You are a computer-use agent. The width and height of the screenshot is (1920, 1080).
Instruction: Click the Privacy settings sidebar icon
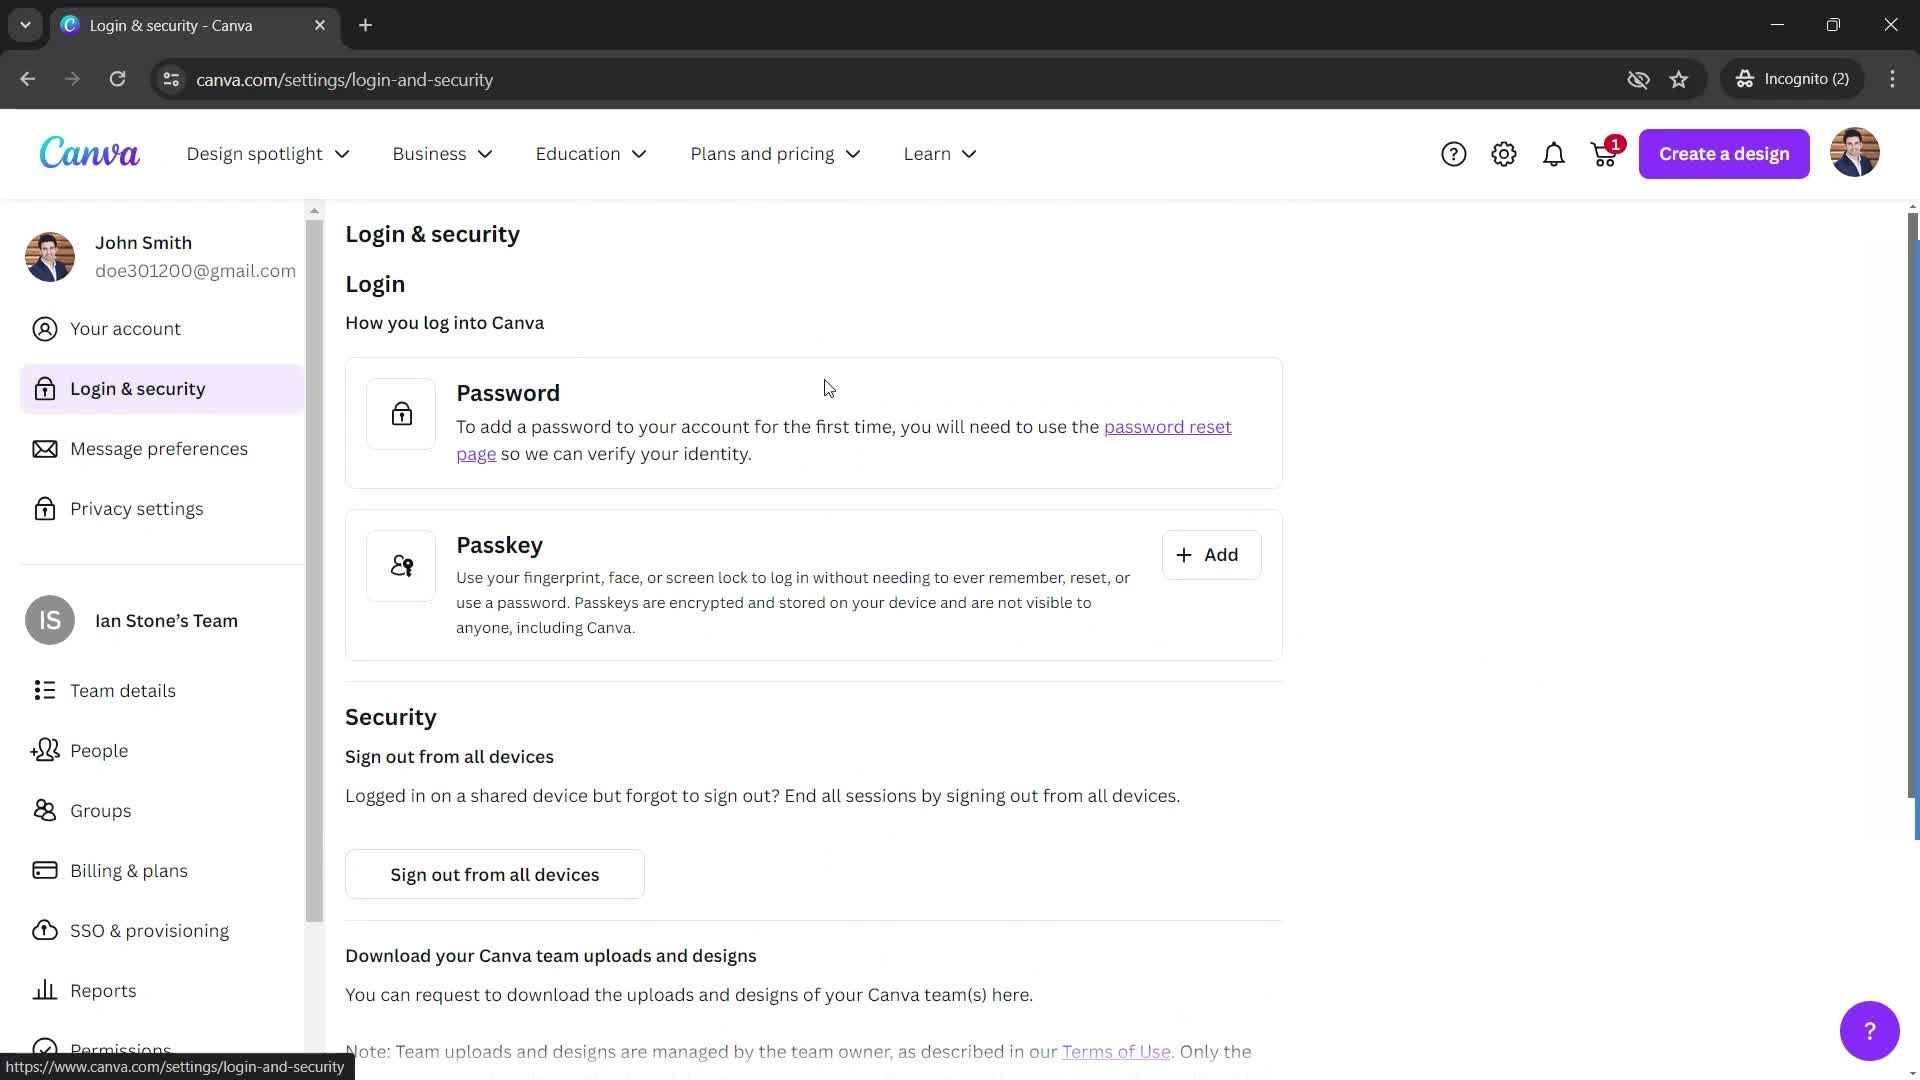pyautogui.click(x=45, y=508)
